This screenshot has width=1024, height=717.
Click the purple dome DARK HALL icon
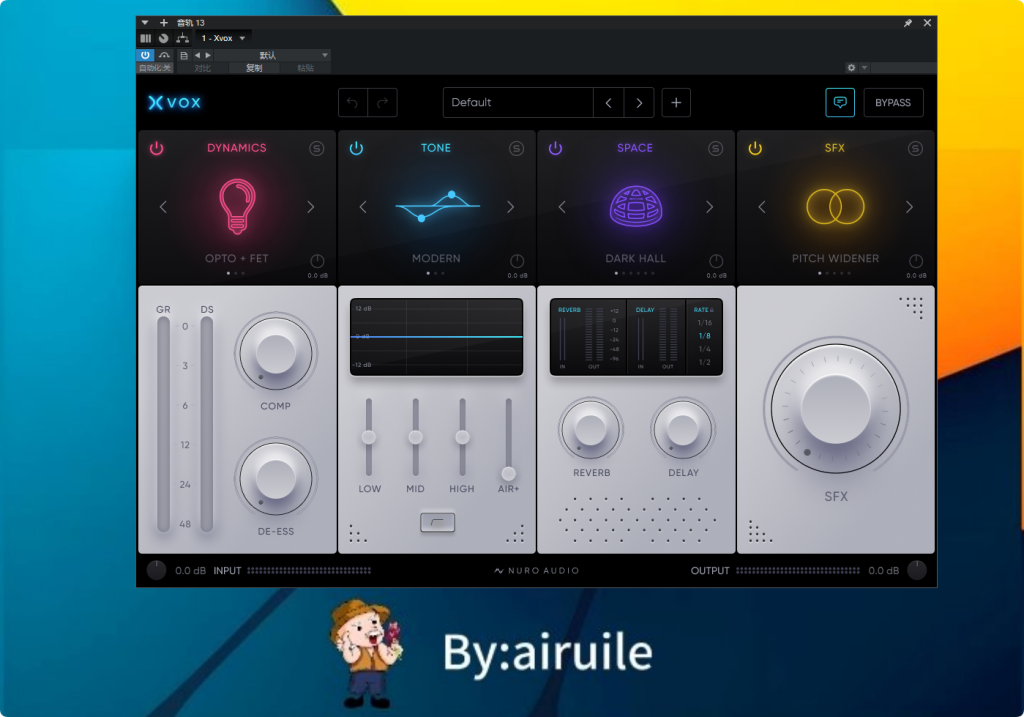click(636, 206)
